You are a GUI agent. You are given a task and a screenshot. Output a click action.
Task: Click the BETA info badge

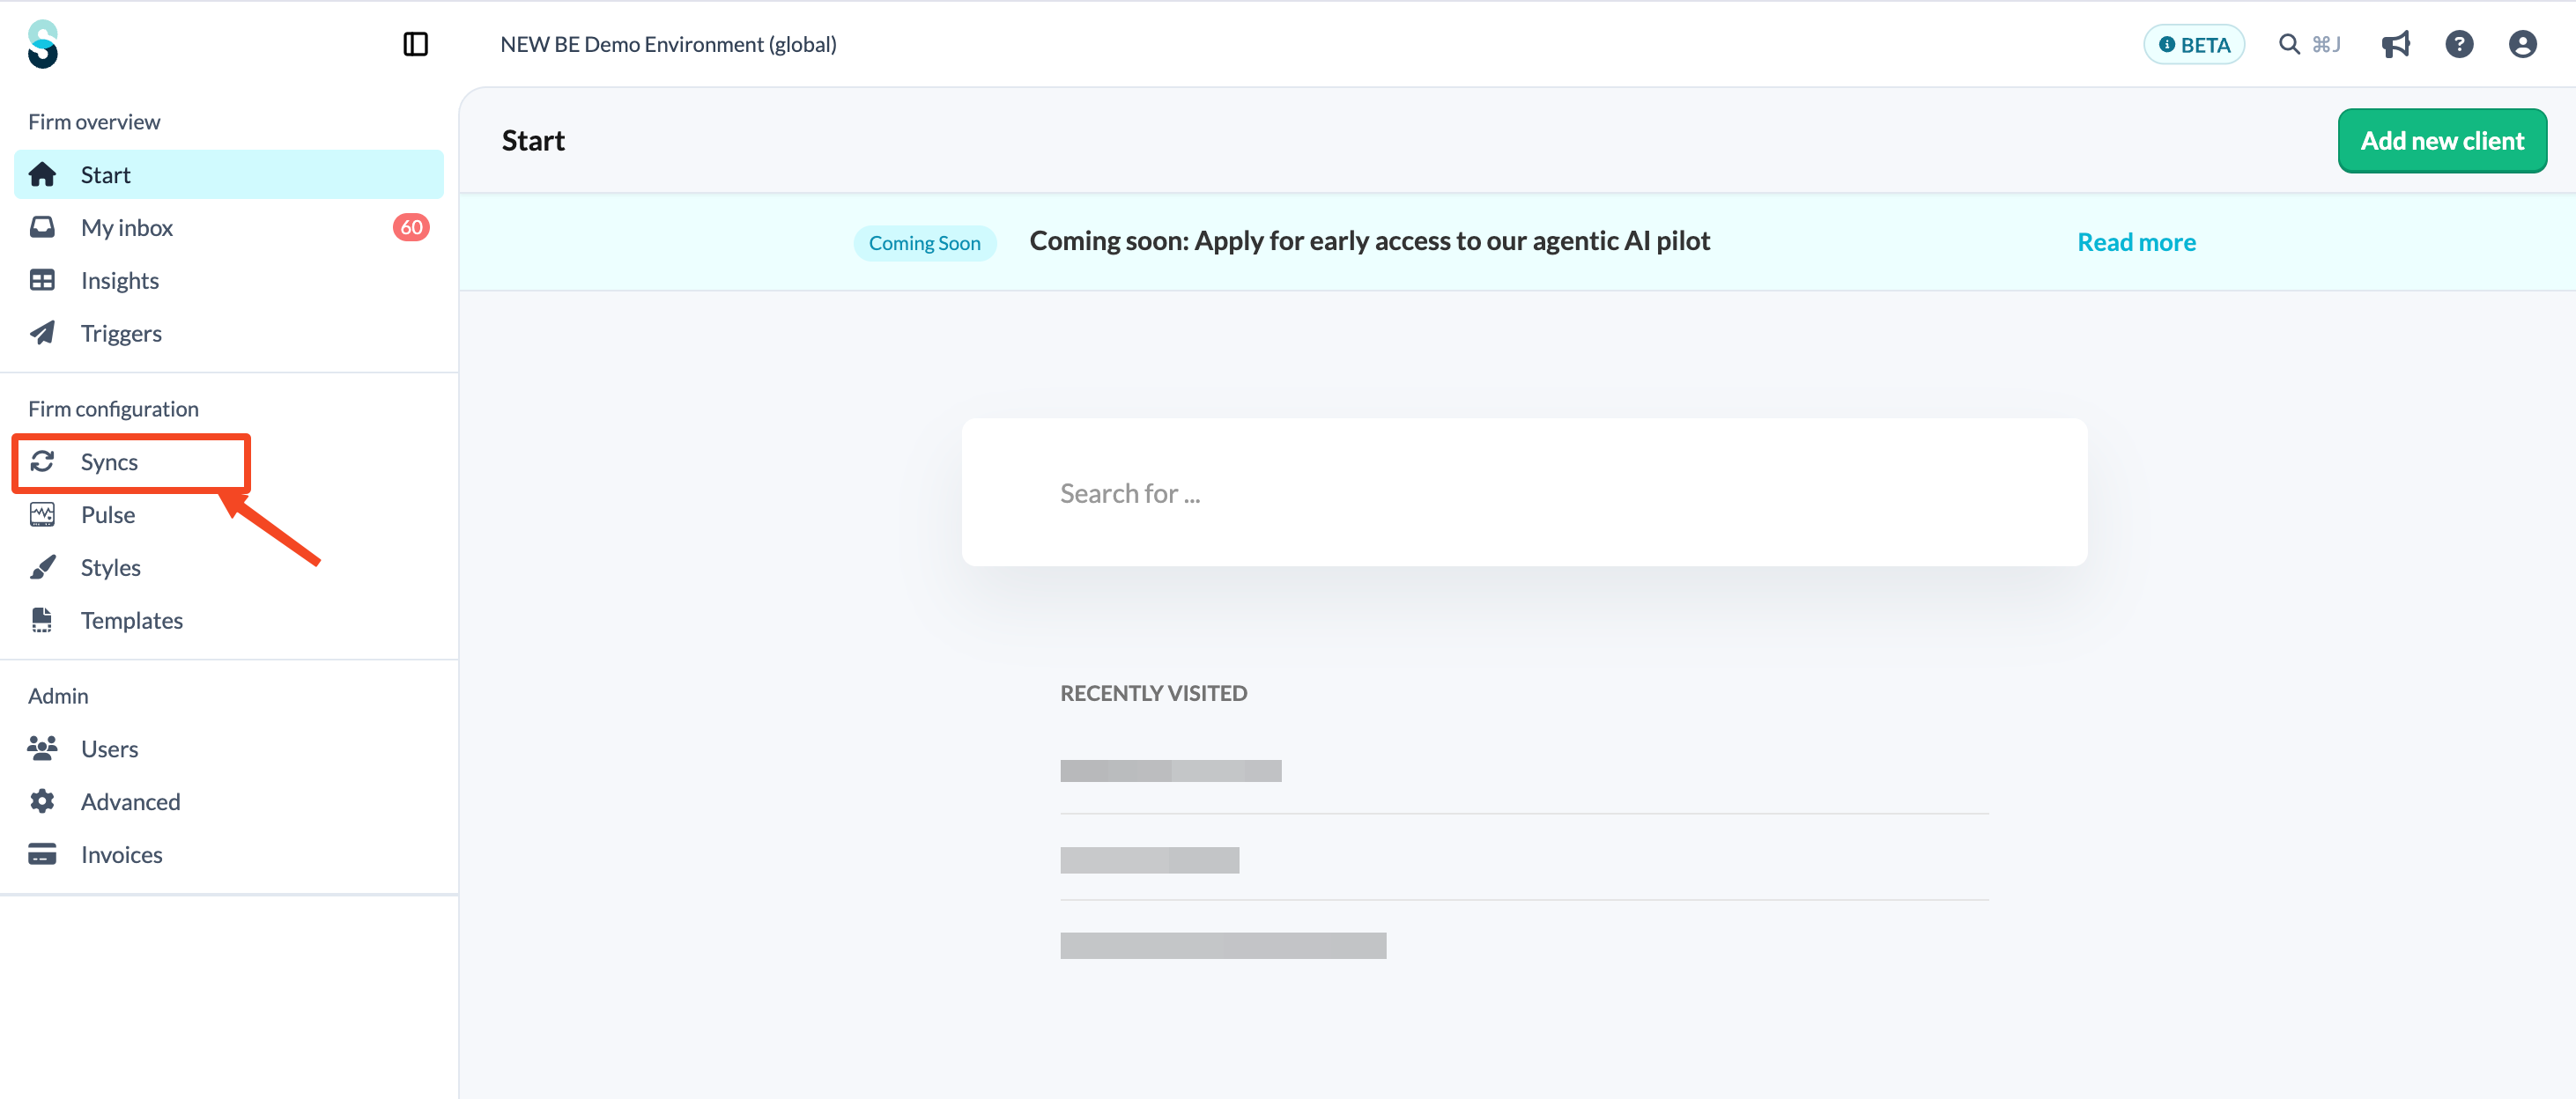[x=2194, y=45]
